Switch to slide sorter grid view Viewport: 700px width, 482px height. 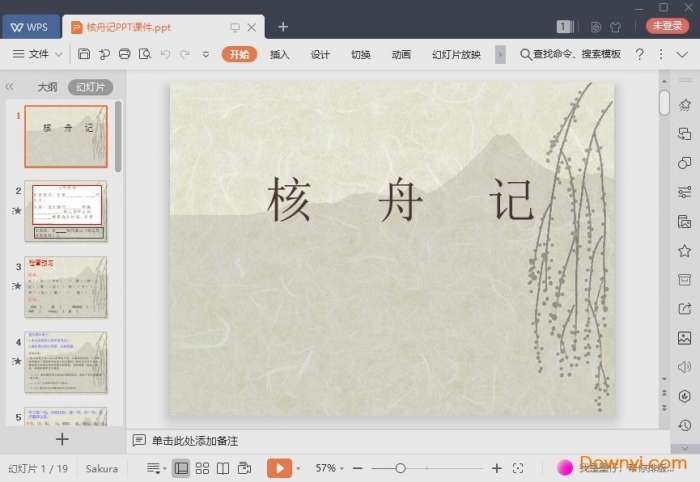point(202,468)
